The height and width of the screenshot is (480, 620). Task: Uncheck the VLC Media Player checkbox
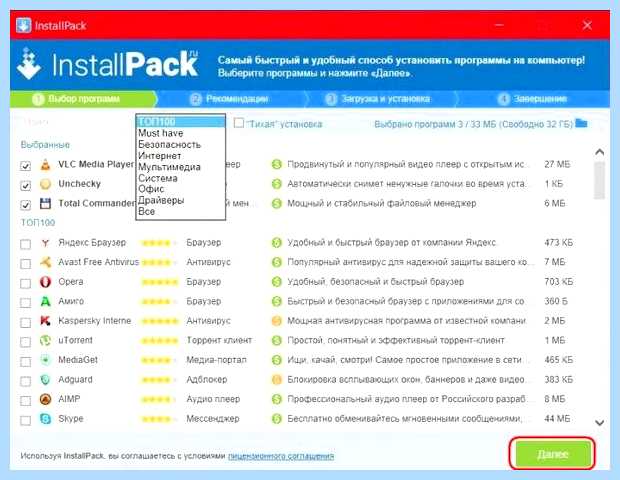tap(25, 166)
